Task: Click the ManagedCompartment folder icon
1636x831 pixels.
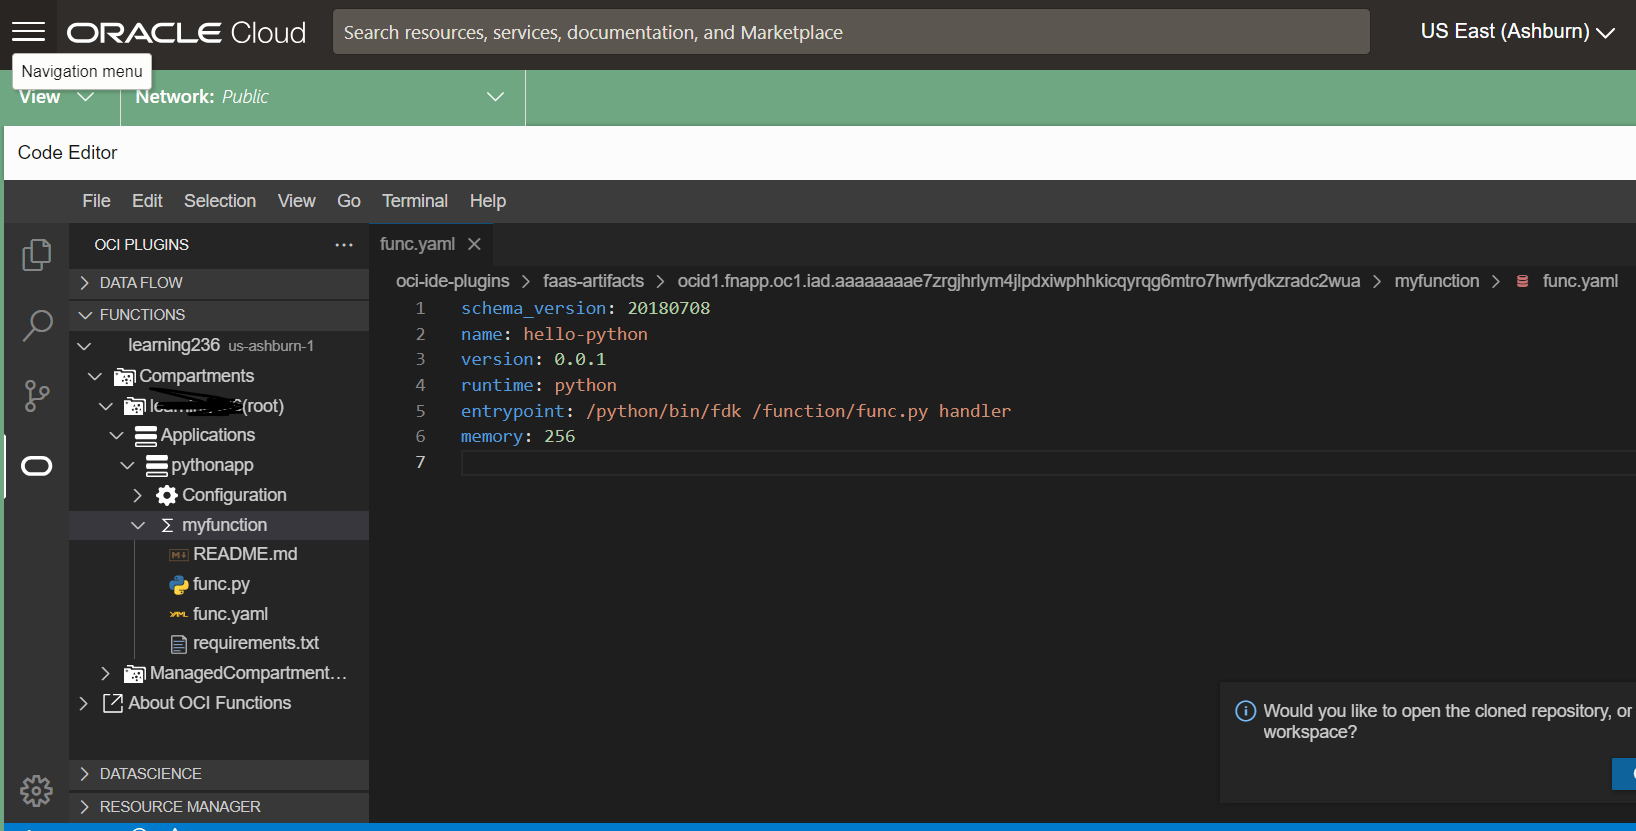Action: coord(135,674)
